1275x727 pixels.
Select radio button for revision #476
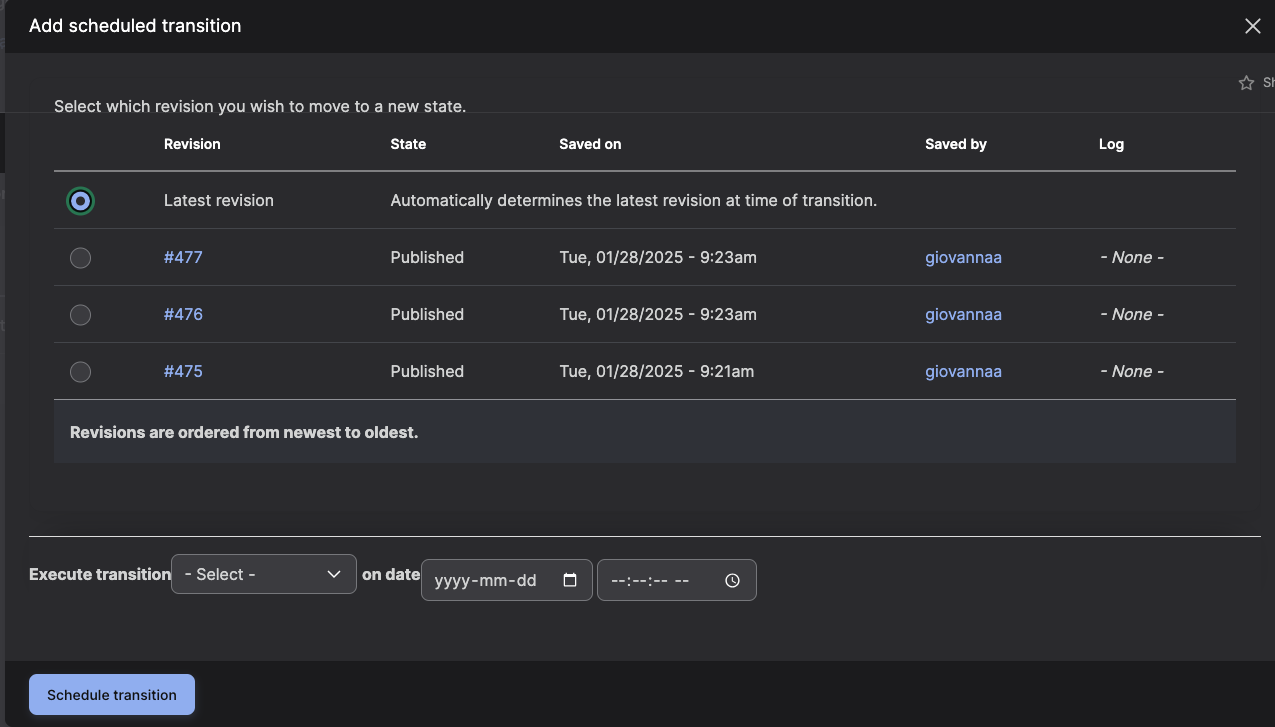[x=81, y=315]
